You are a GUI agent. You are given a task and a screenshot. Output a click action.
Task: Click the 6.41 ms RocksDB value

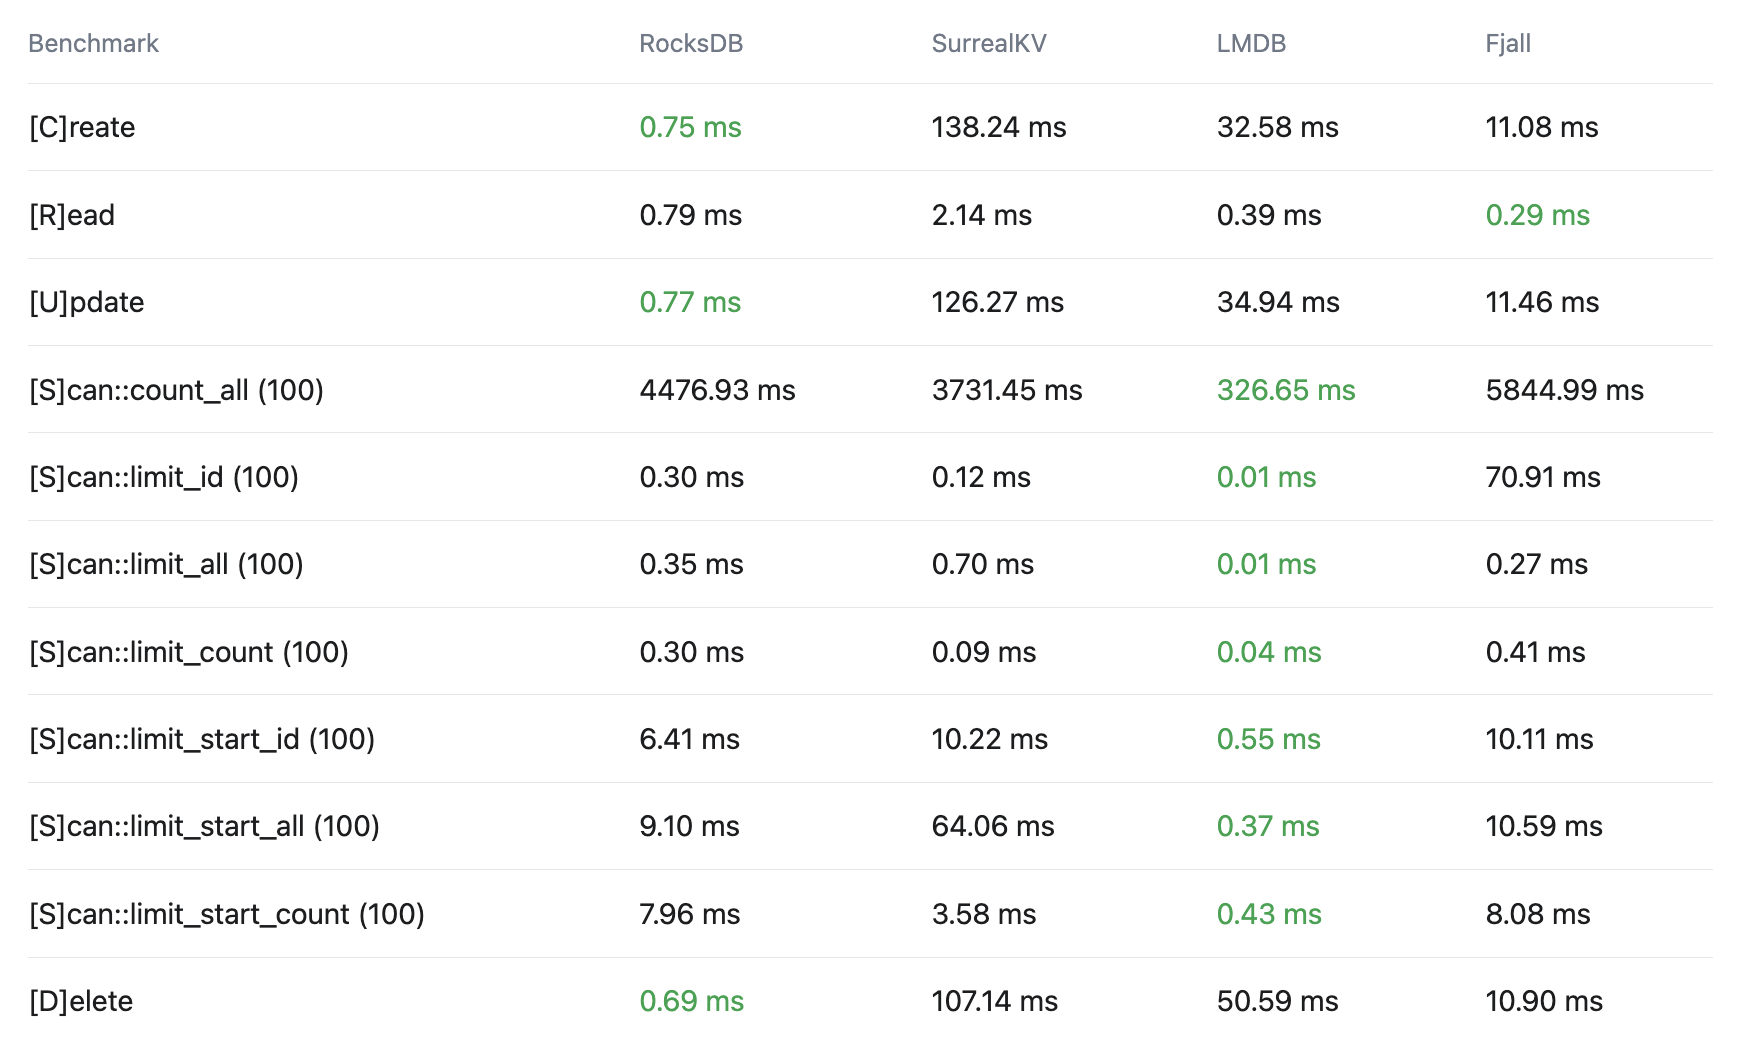click(690, 739)
